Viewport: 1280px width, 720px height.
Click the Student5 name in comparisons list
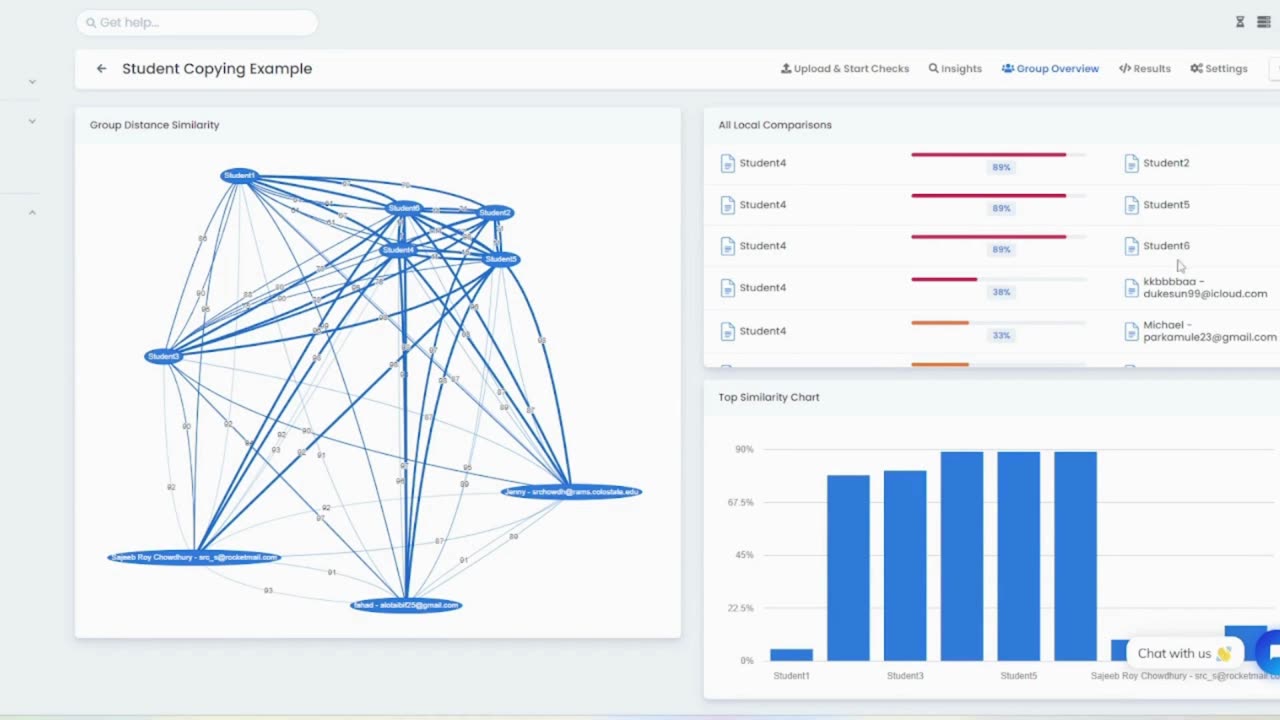[x=1166, y=205]
